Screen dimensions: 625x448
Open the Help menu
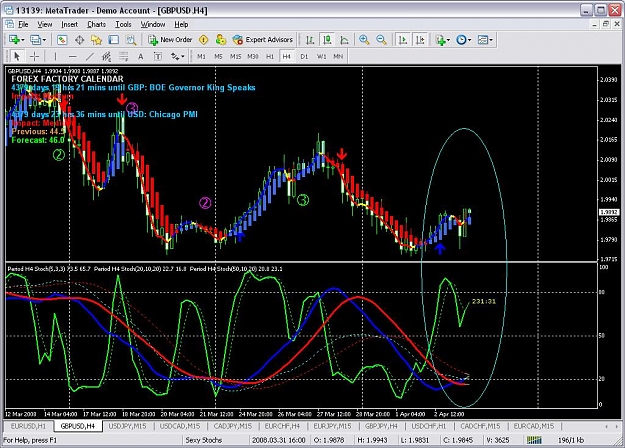point(181,24)
